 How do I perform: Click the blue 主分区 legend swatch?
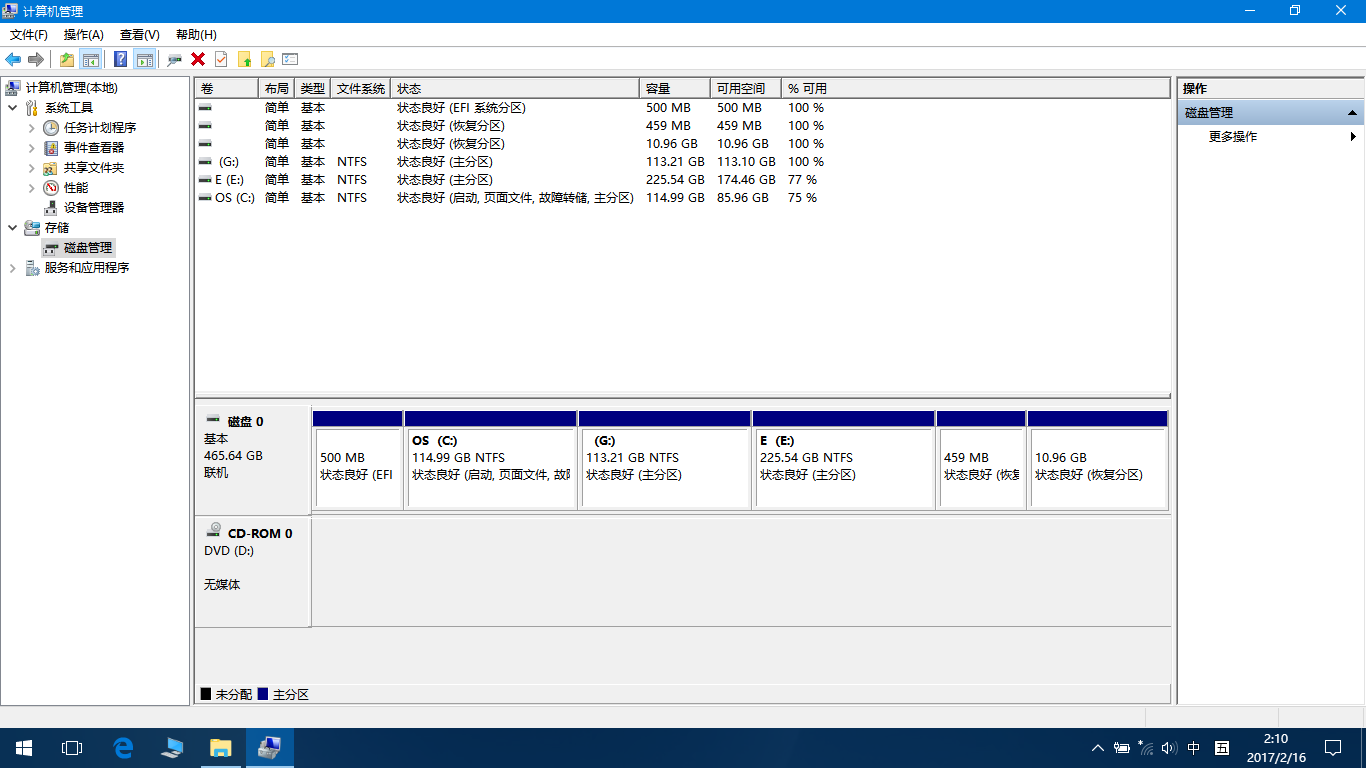[263, 694]
